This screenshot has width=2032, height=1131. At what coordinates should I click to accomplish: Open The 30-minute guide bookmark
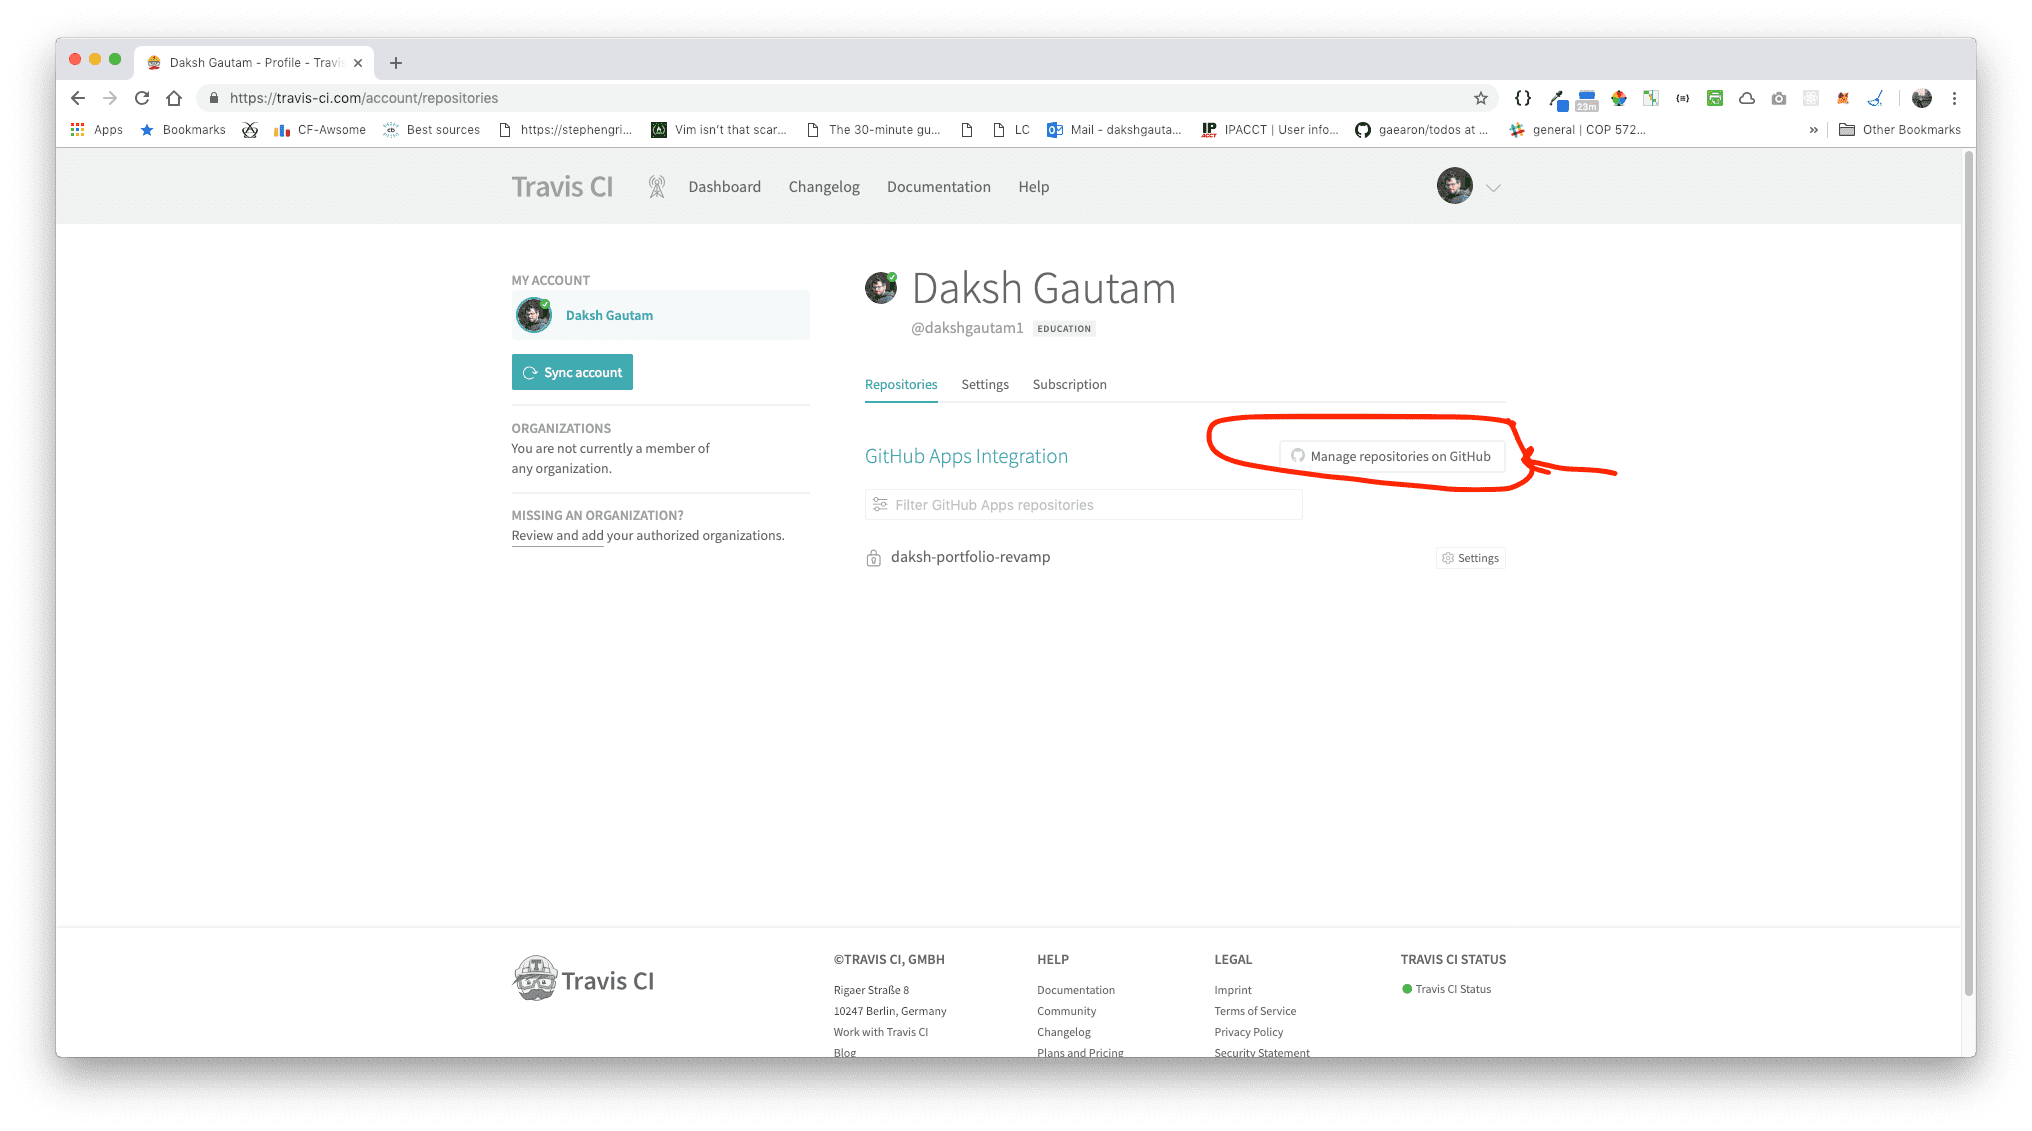pos(873,130)
